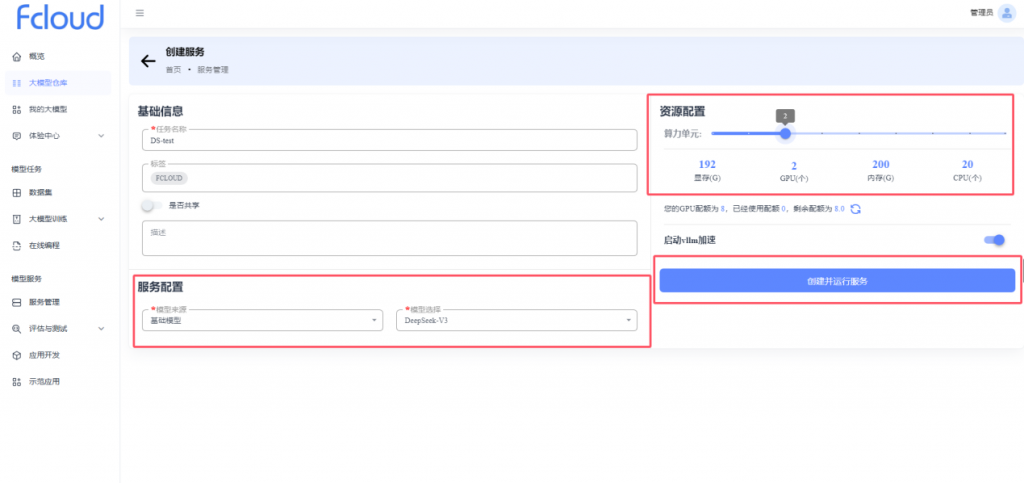The width and height of the screenshot is (1024, 483).
Task: Click the hamburger menu collapse icon
Action: tap(139, 13)
